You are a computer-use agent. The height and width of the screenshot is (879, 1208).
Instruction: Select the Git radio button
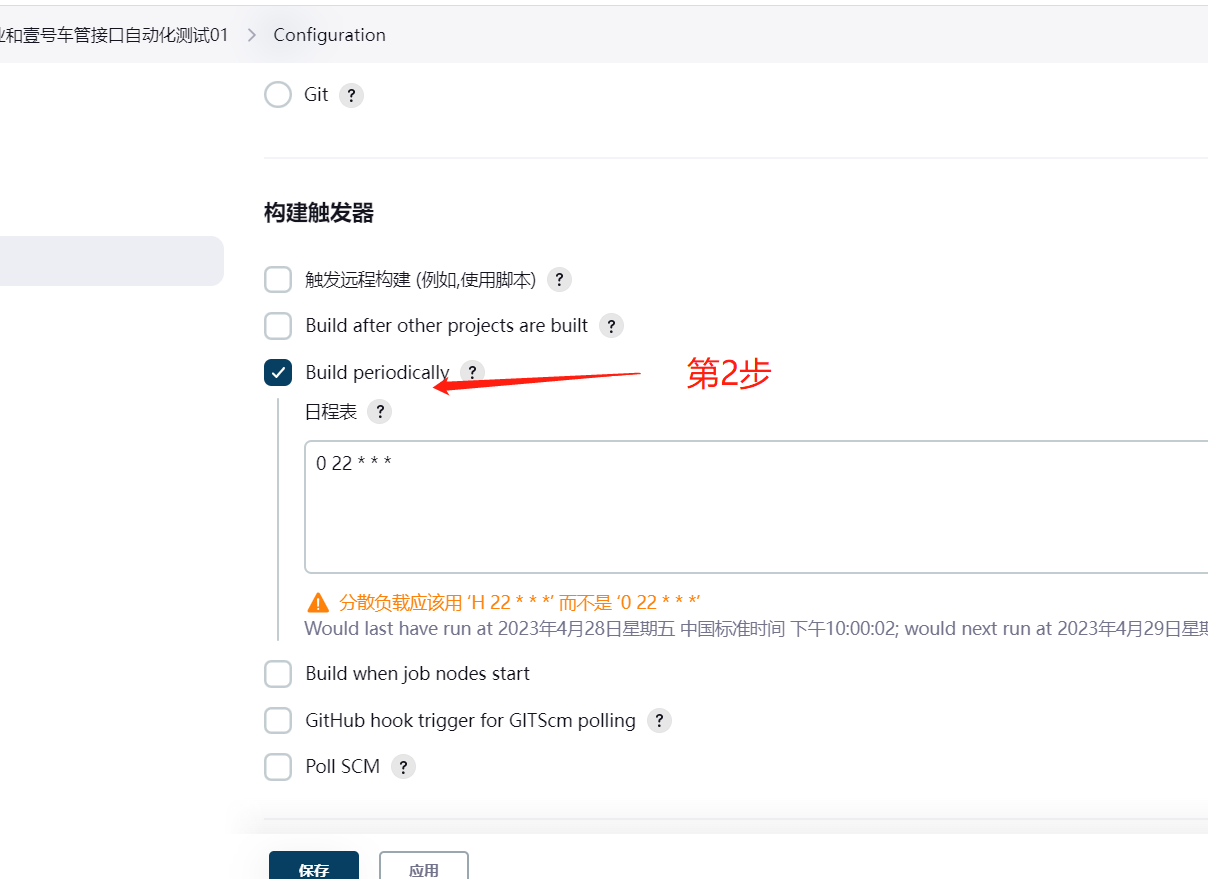tap(278, 95)
